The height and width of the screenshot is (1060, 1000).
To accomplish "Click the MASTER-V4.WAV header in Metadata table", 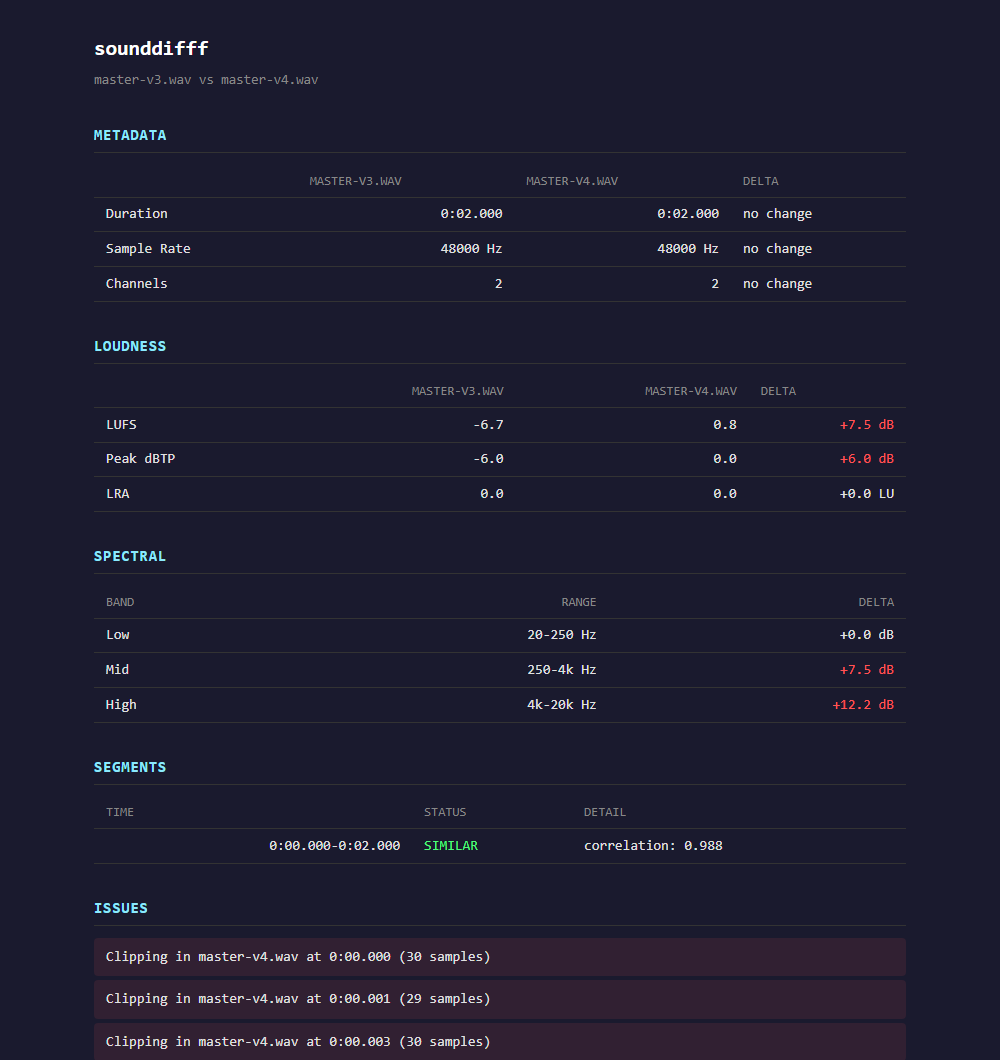I will pos(572,181).
